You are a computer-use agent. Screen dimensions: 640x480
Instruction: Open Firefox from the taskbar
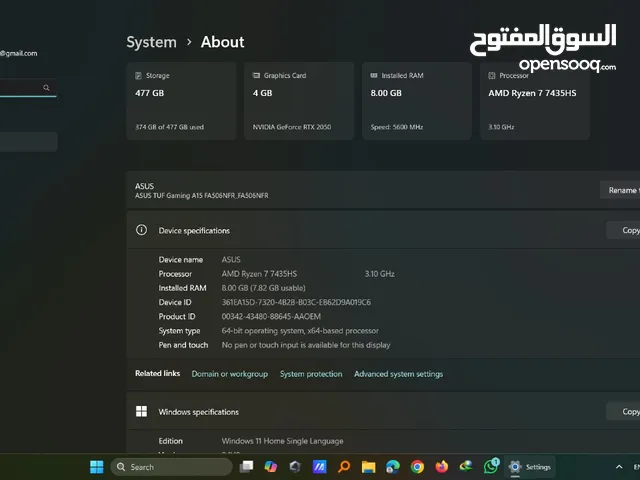[x=442, y=467]
